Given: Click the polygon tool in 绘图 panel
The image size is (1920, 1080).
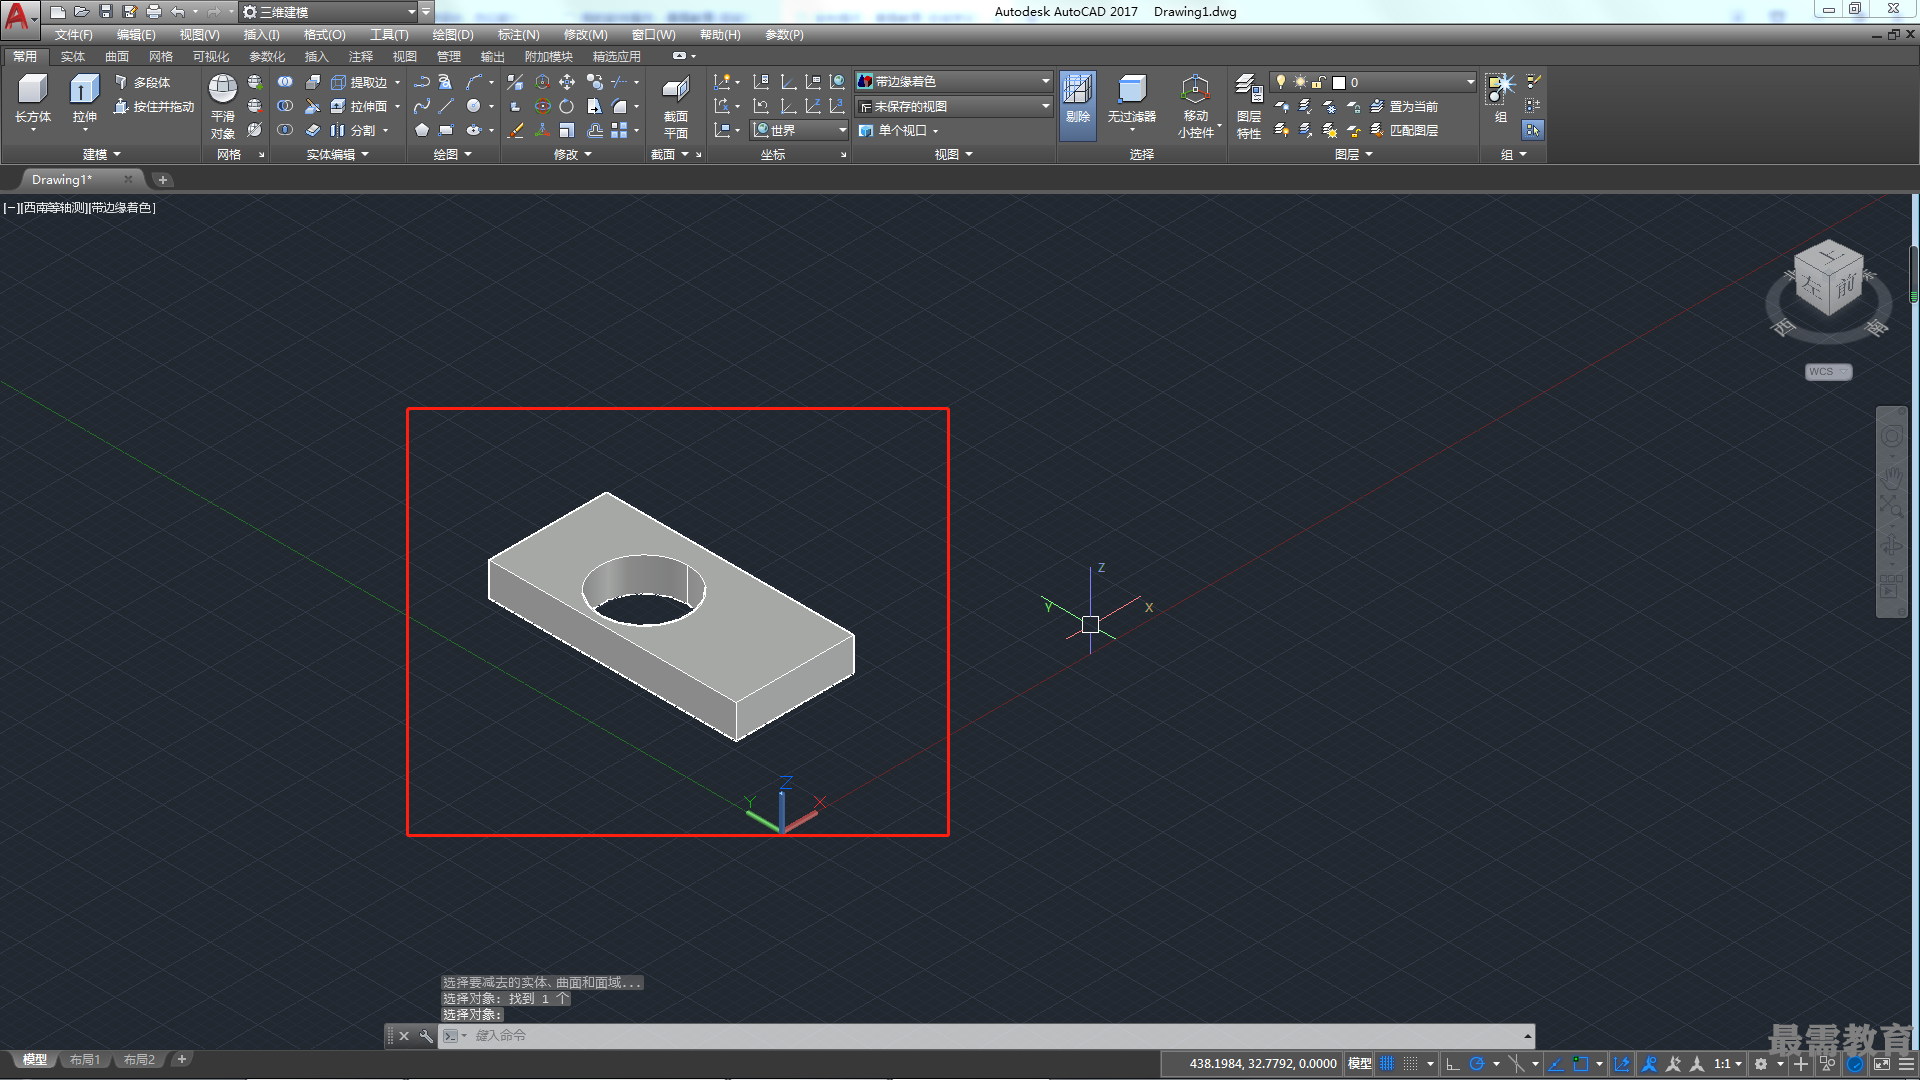Looking at the screenshot, I should 422,130.
